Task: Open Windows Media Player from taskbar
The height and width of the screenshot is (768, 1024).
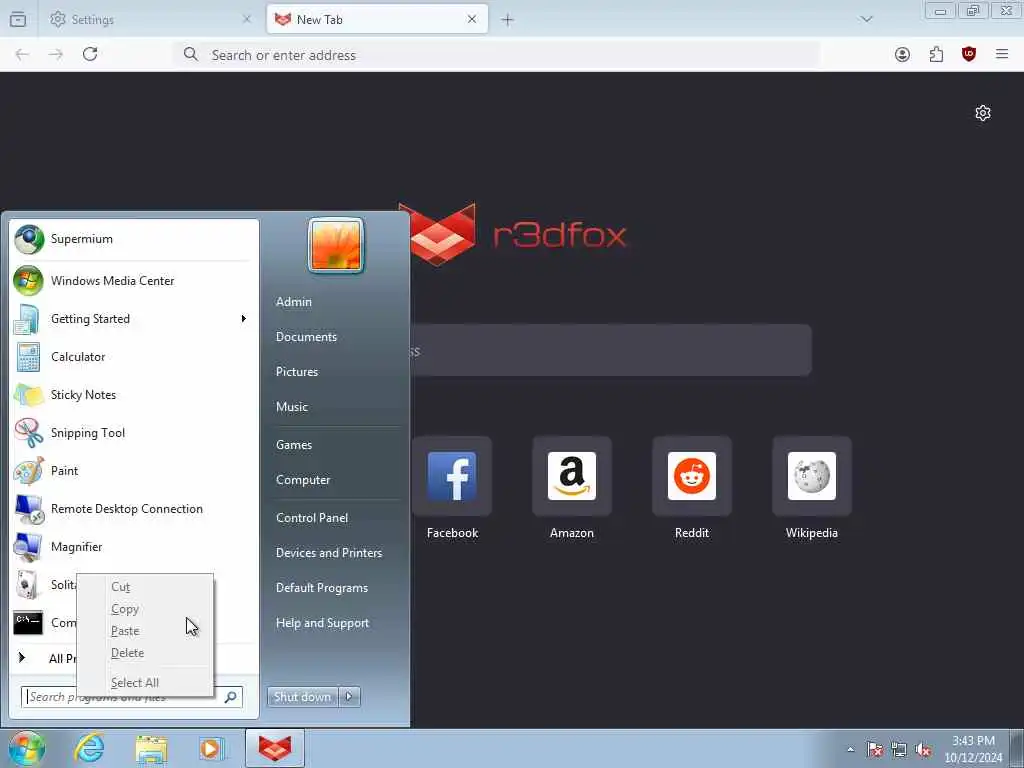Action: point(211,749)
